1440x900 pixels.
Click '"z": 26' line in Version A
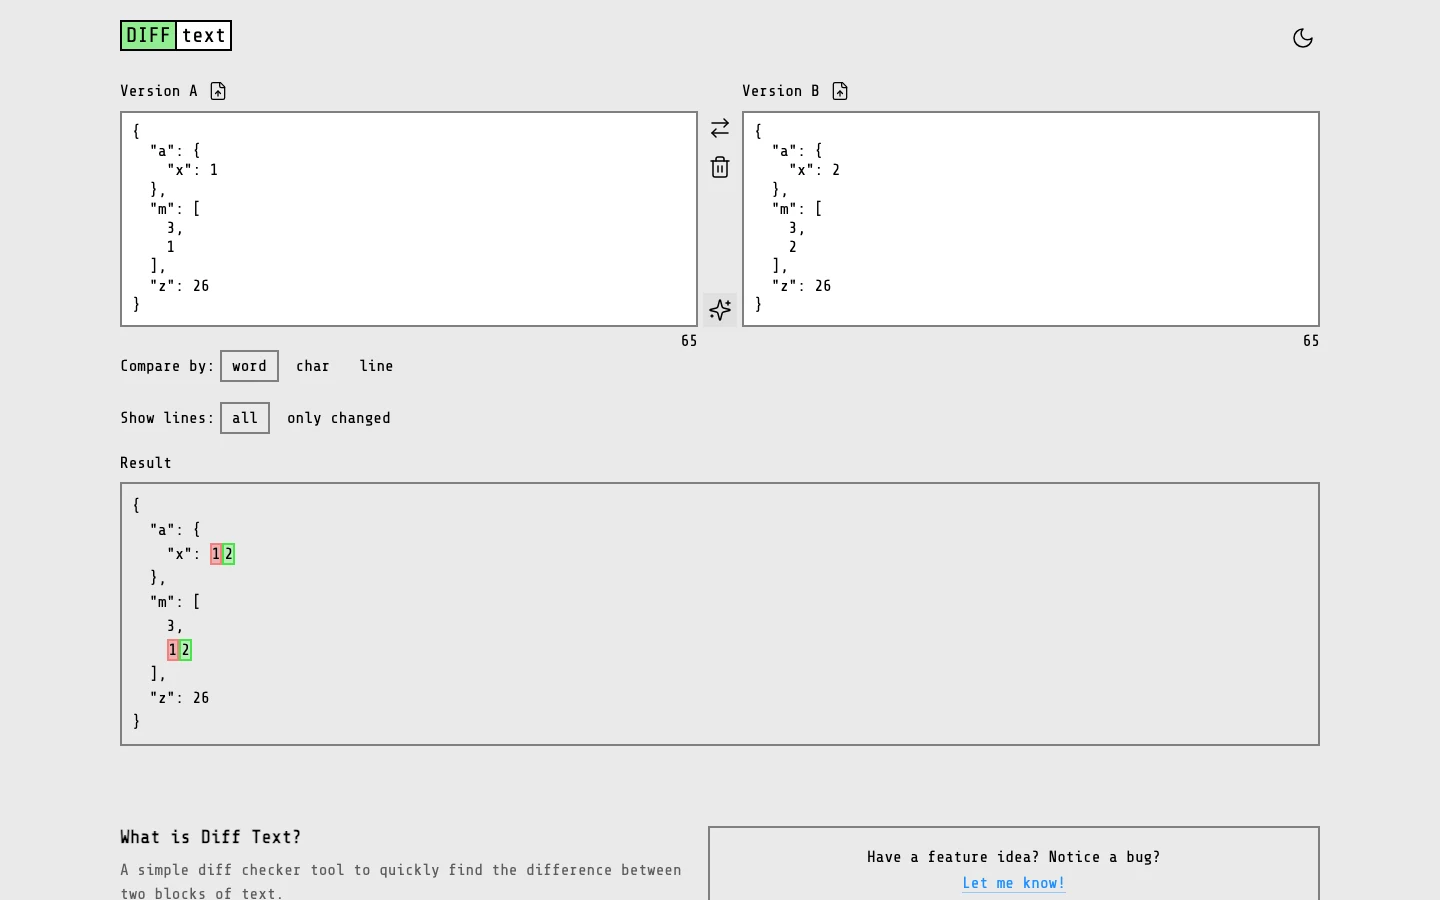click(x=180, y=286)
